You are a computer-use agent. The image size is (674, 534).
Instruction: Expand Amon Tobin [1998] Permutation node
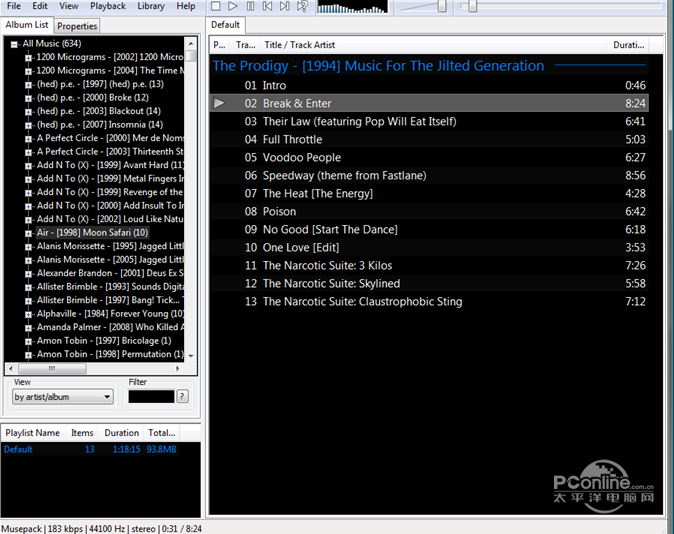click(28, 355)
